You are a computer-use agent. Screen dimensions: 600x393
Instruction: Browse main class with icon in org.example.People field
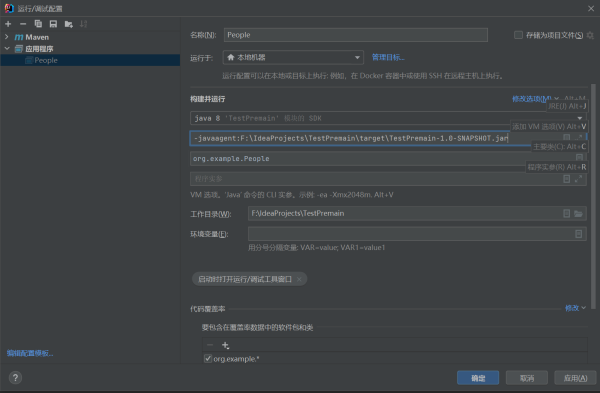[x=579, y=158]
